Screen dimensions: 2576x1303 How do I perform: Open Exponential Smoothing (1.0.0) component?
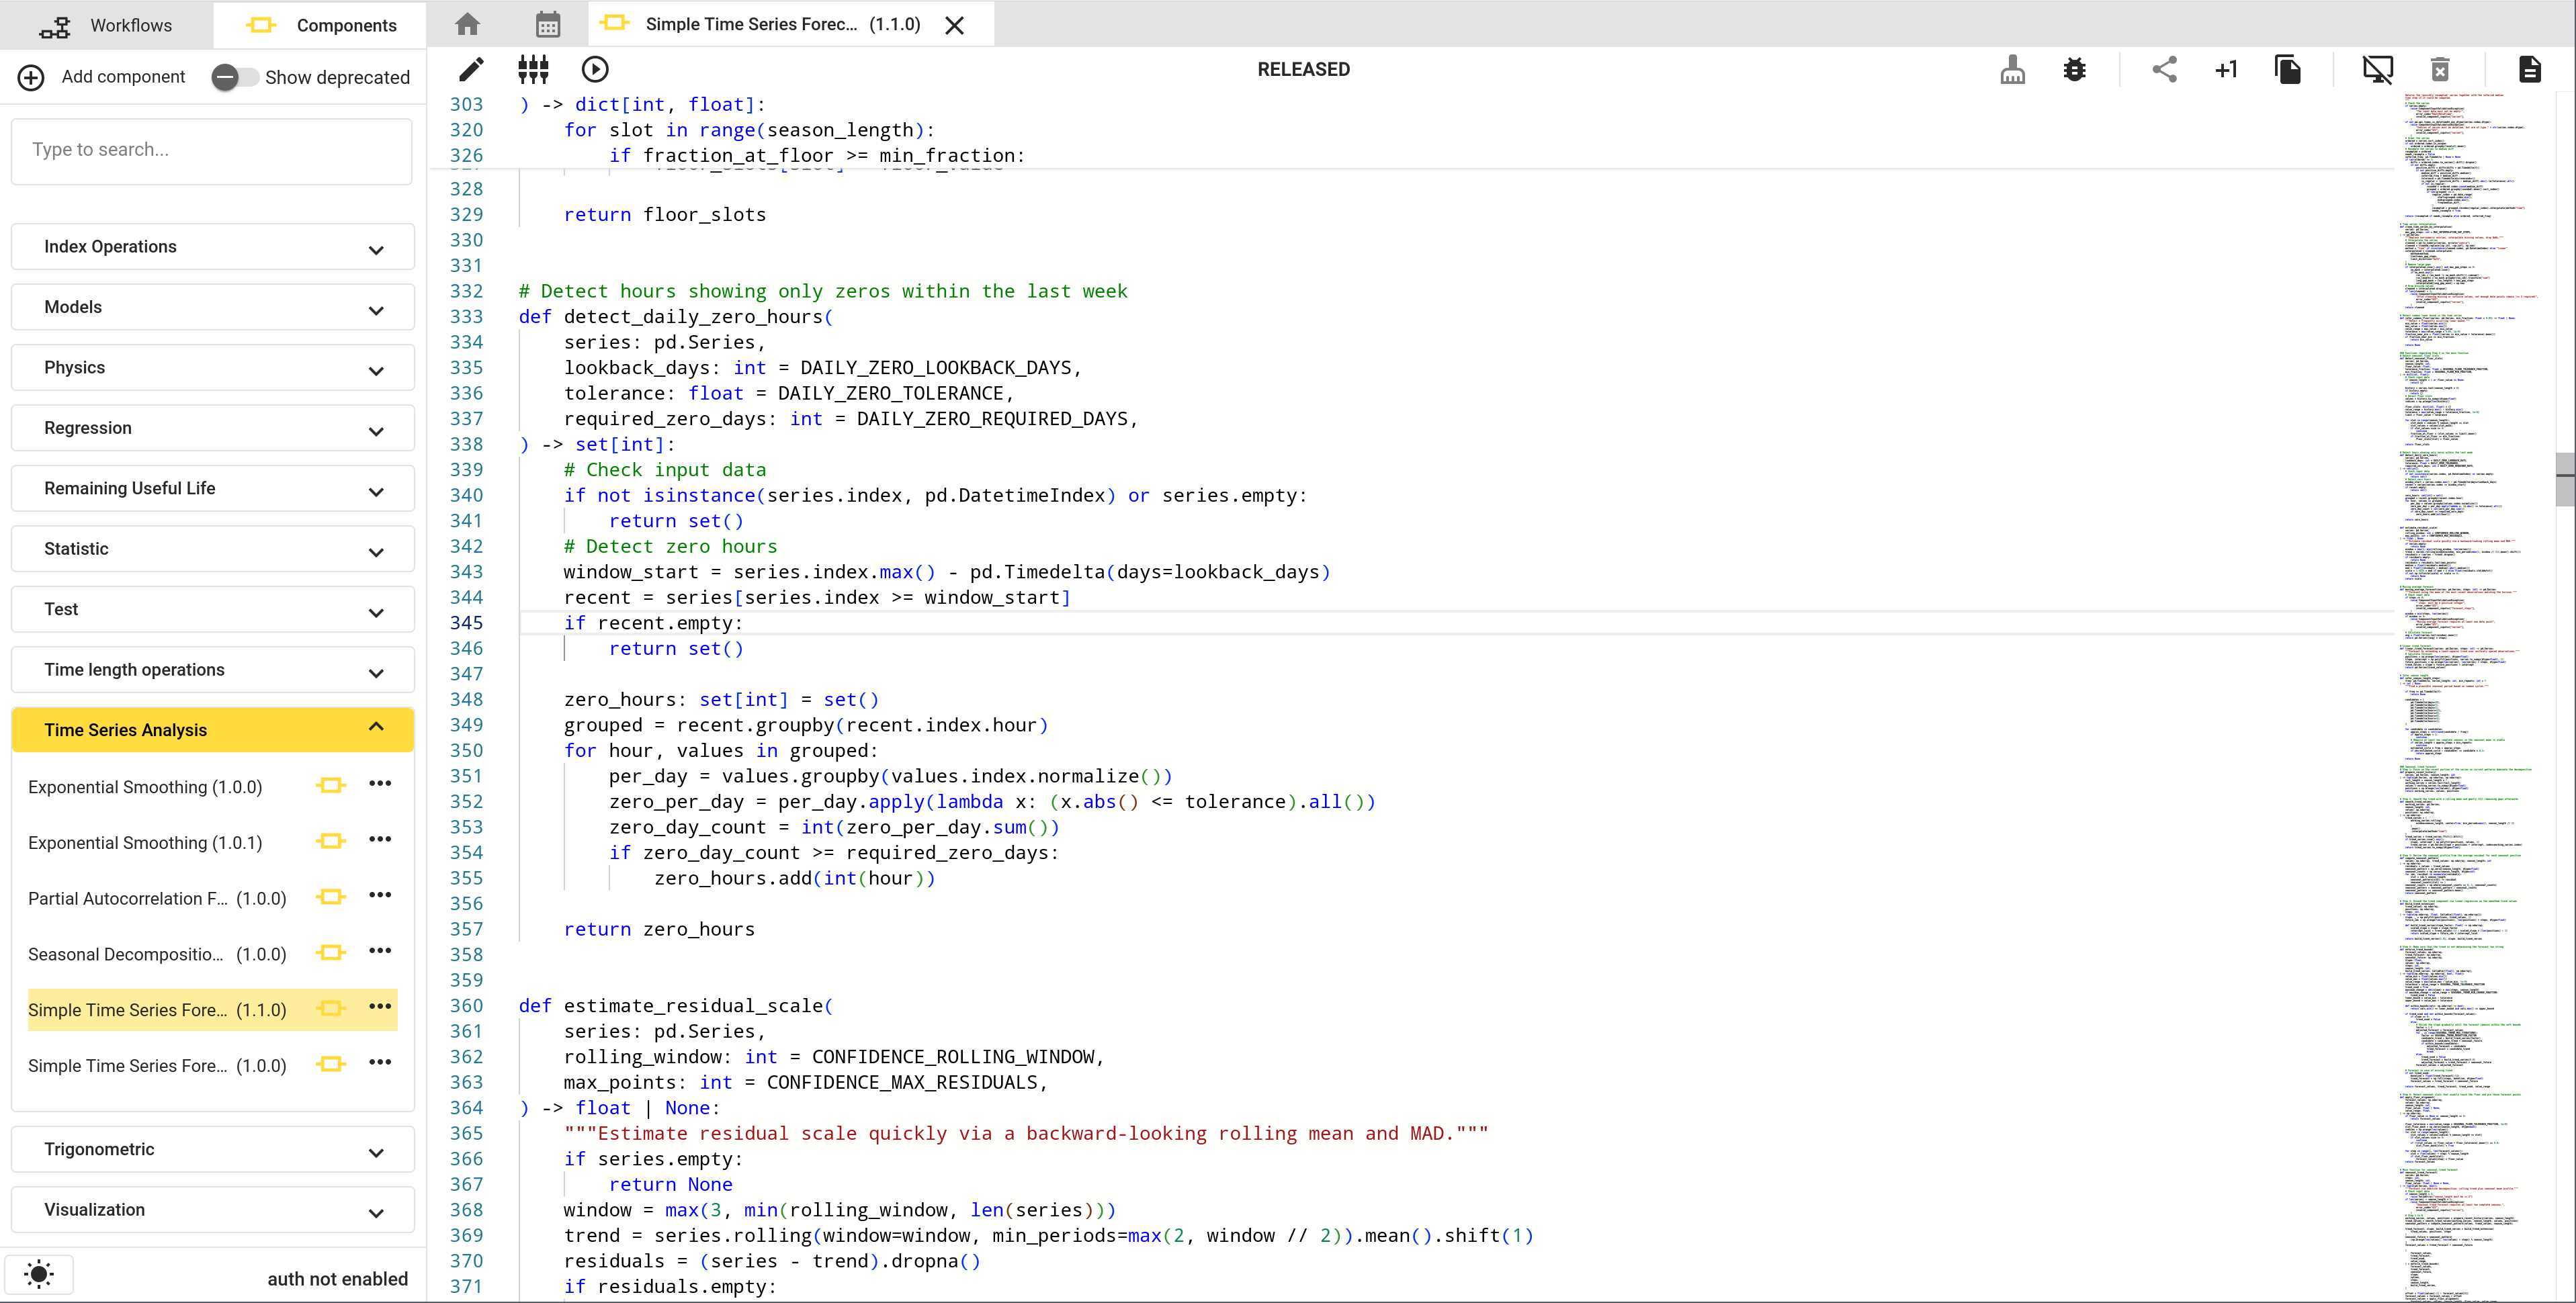pyautogui.click(x=145, y=787)
